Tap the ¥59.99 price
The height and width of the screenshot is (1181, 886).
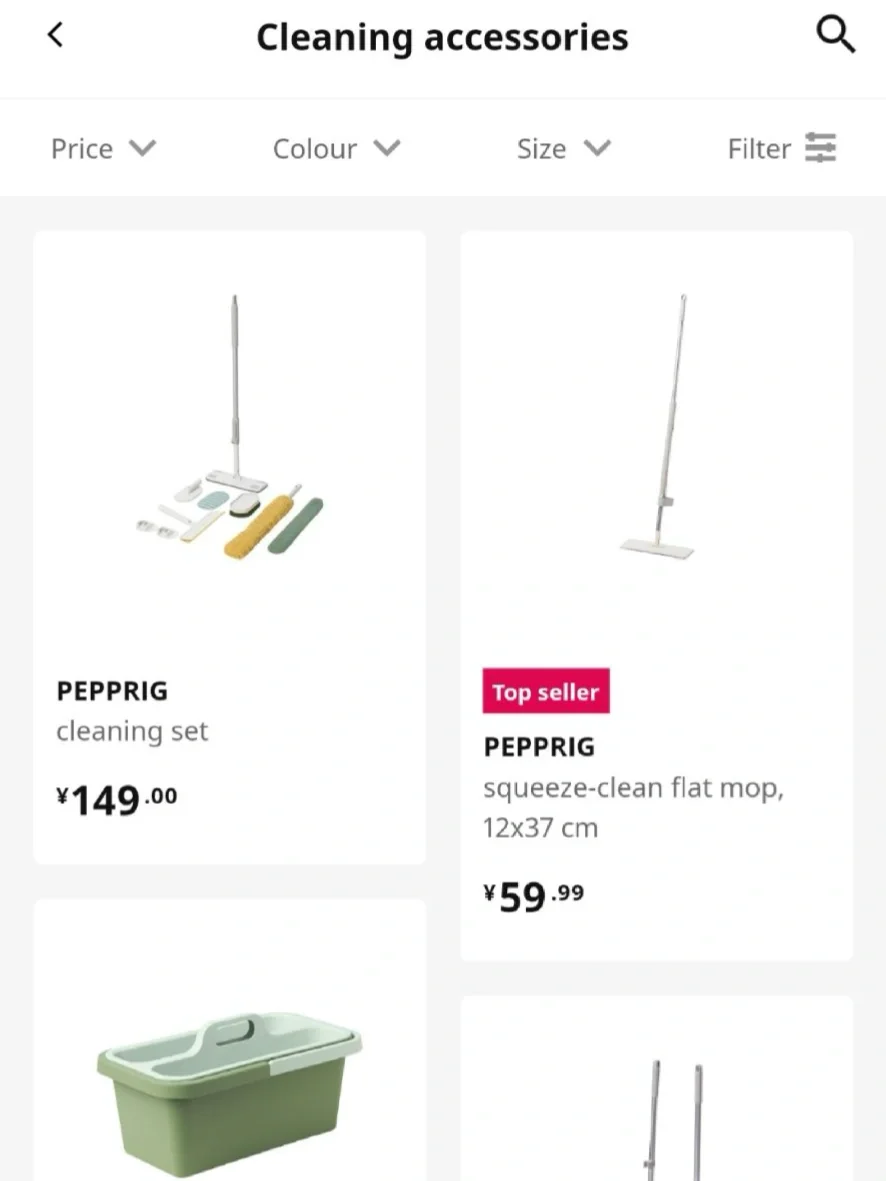(533, 896)
